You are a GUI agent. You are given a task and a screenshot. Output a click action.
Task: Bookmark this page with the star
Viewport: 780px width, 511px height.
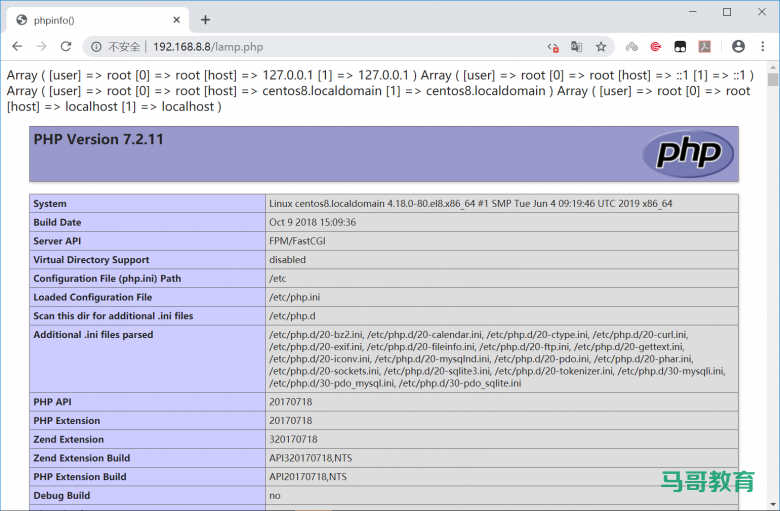(601, 46)
